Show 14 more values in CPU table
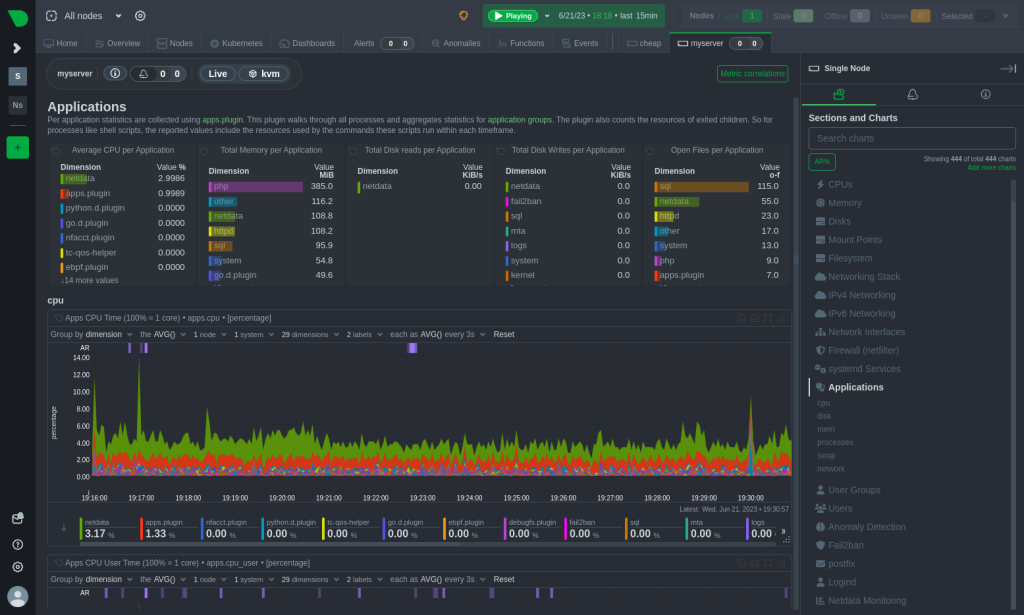The height and width of the screenshot is (615, 1024). [x=89, y=280]
